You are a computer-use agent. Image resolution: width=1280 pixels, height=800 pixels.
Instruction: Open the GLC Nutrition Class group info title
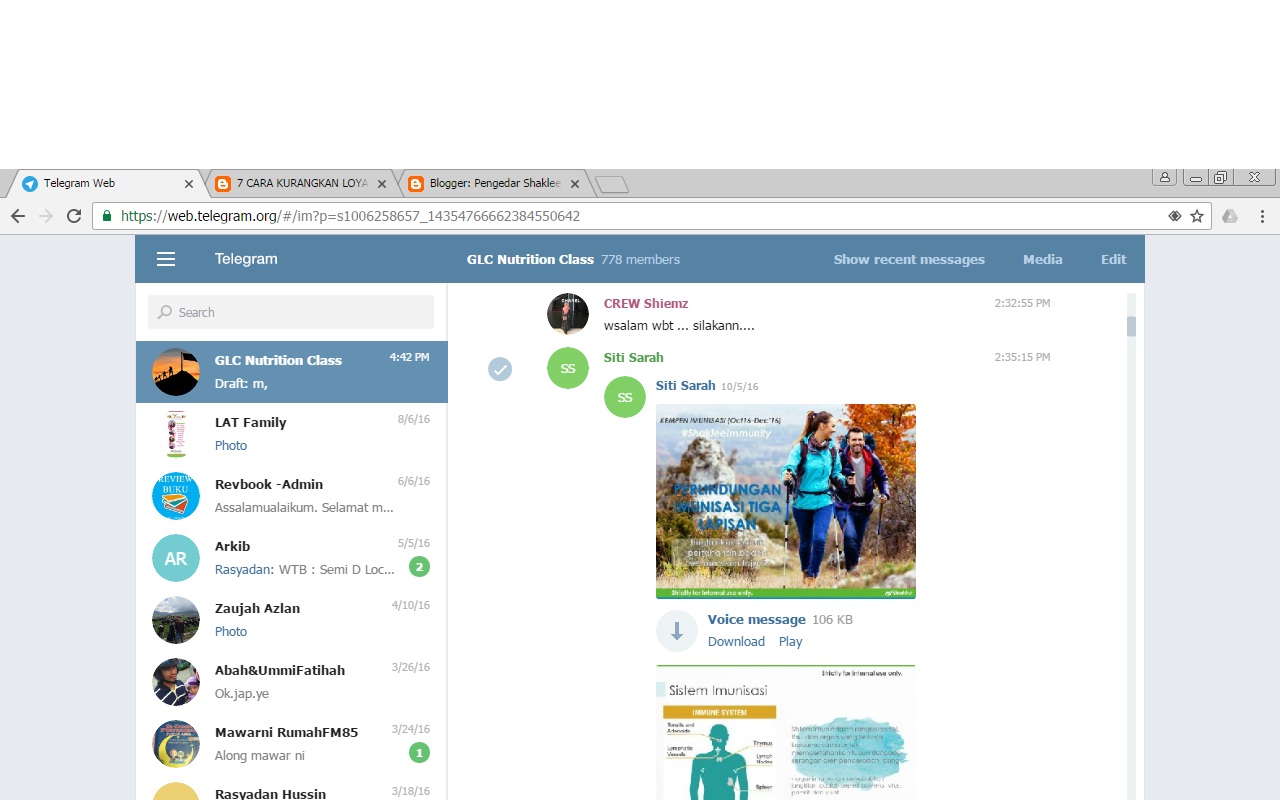tap(530, 259)
